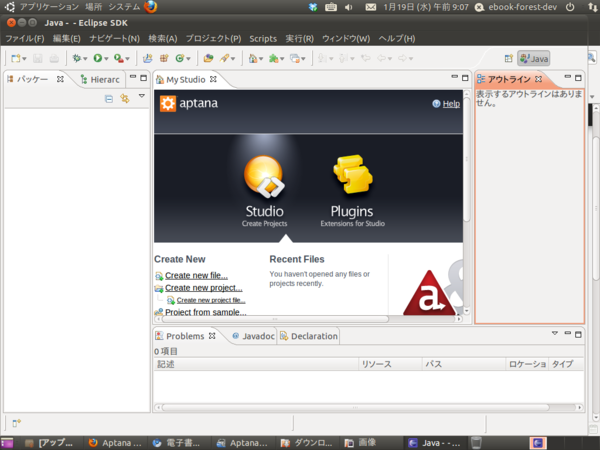Click My Studio horizontal scrollbar
Viewport: 600px width, 450px height.
pos(275,319)
